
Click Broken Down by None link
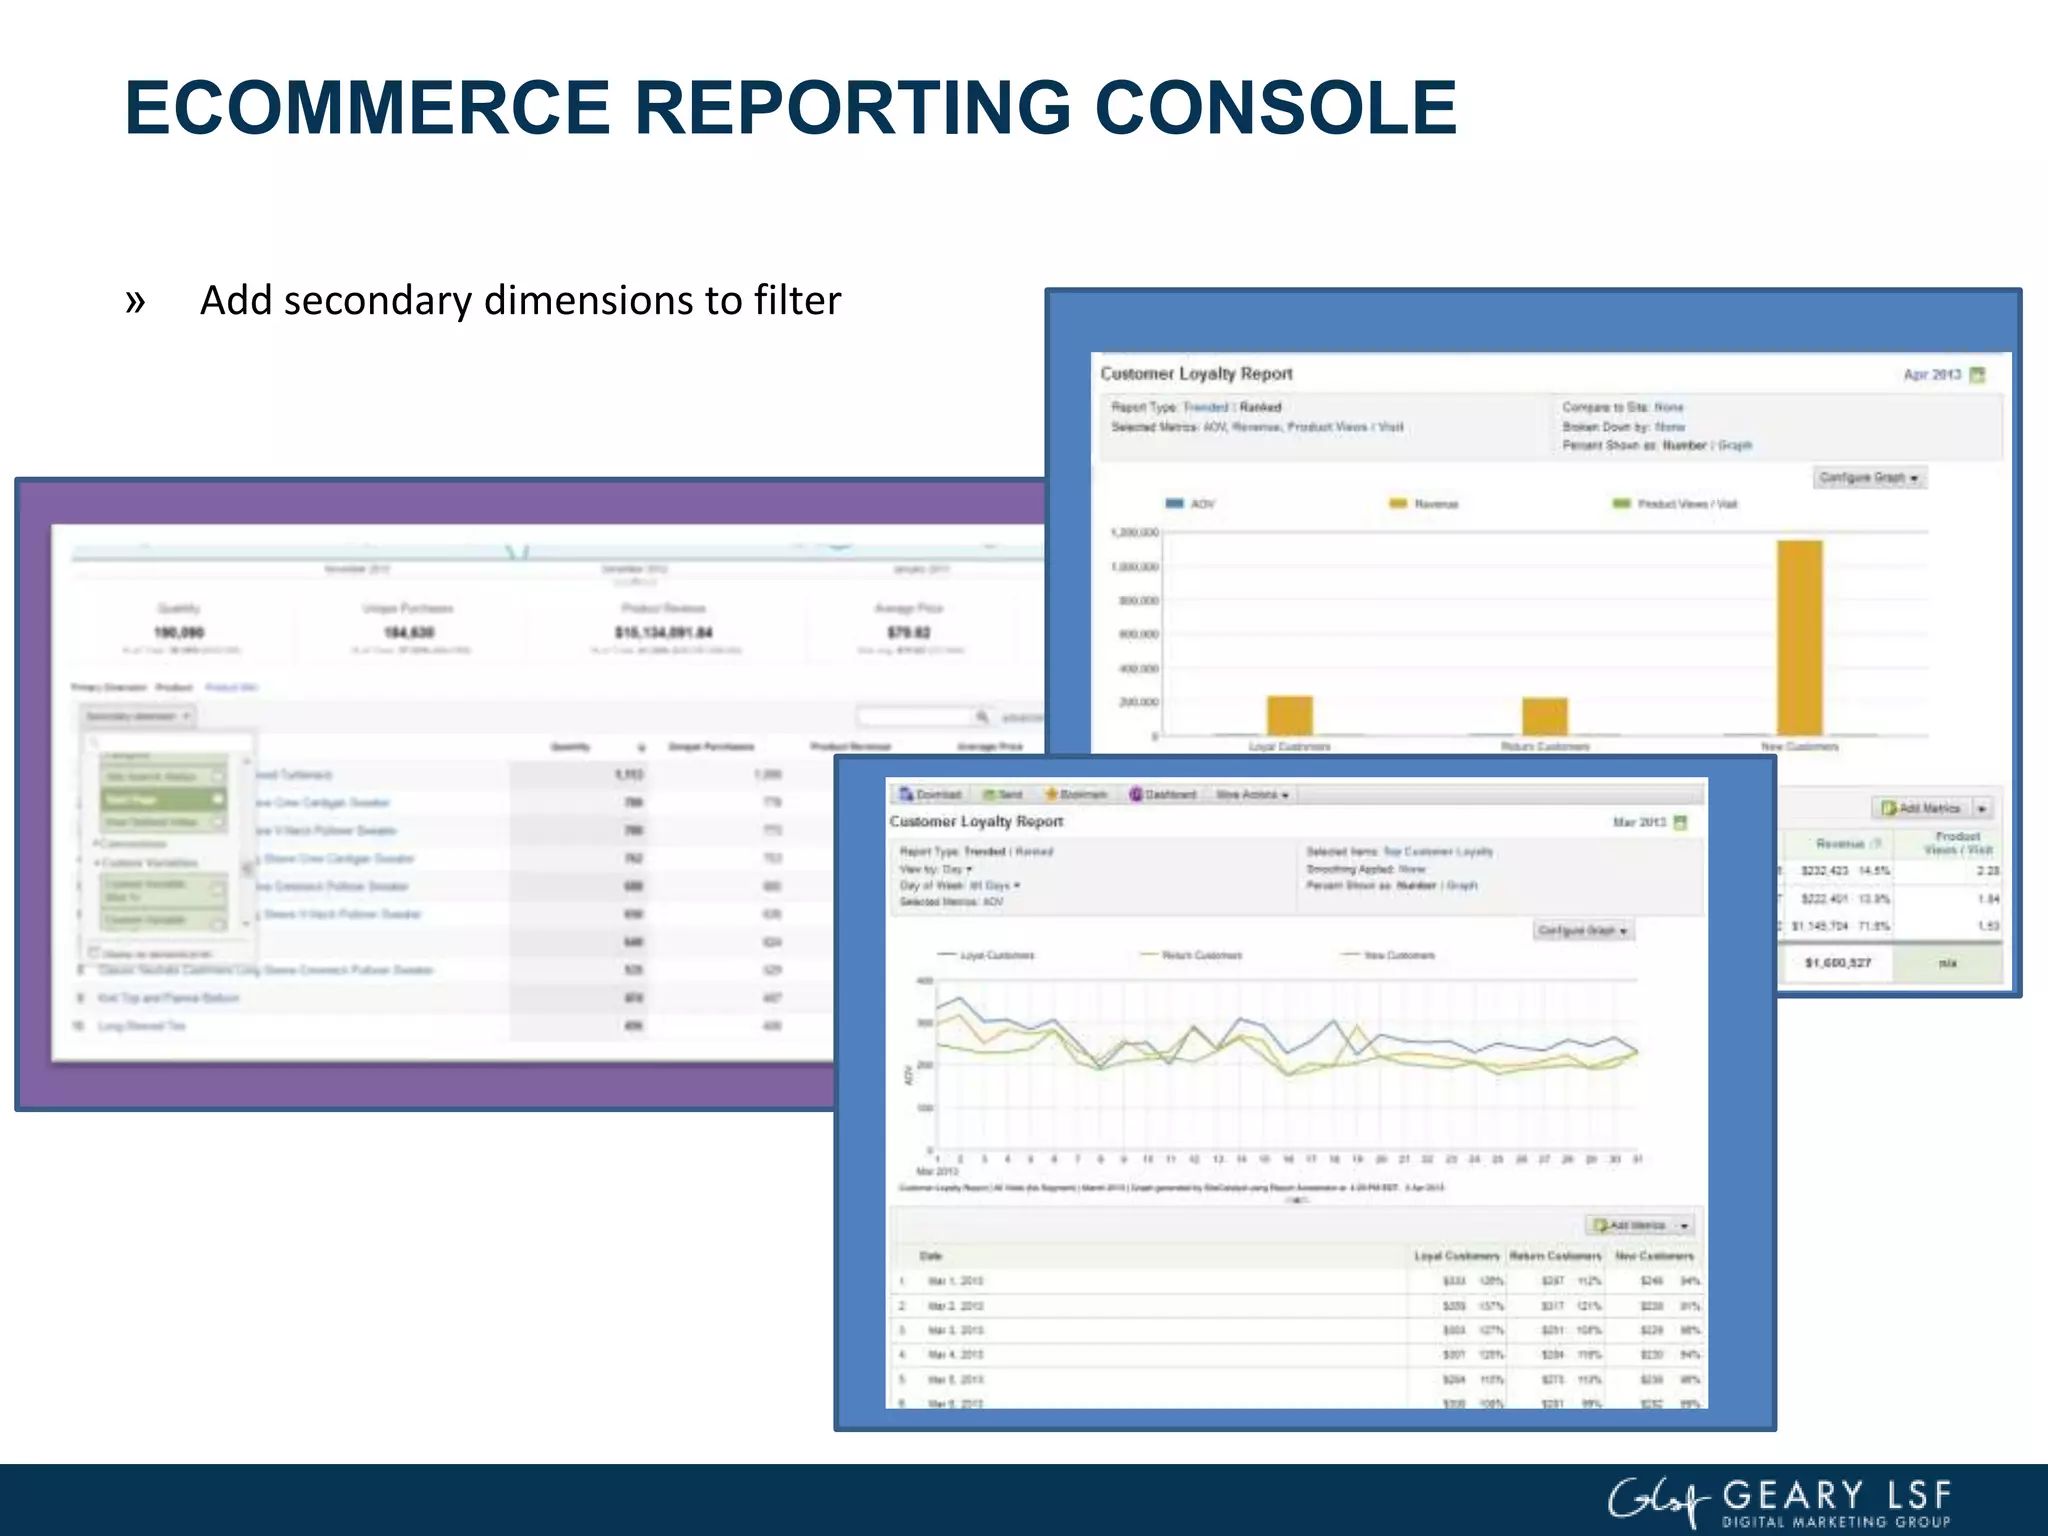pos(1670,426)
